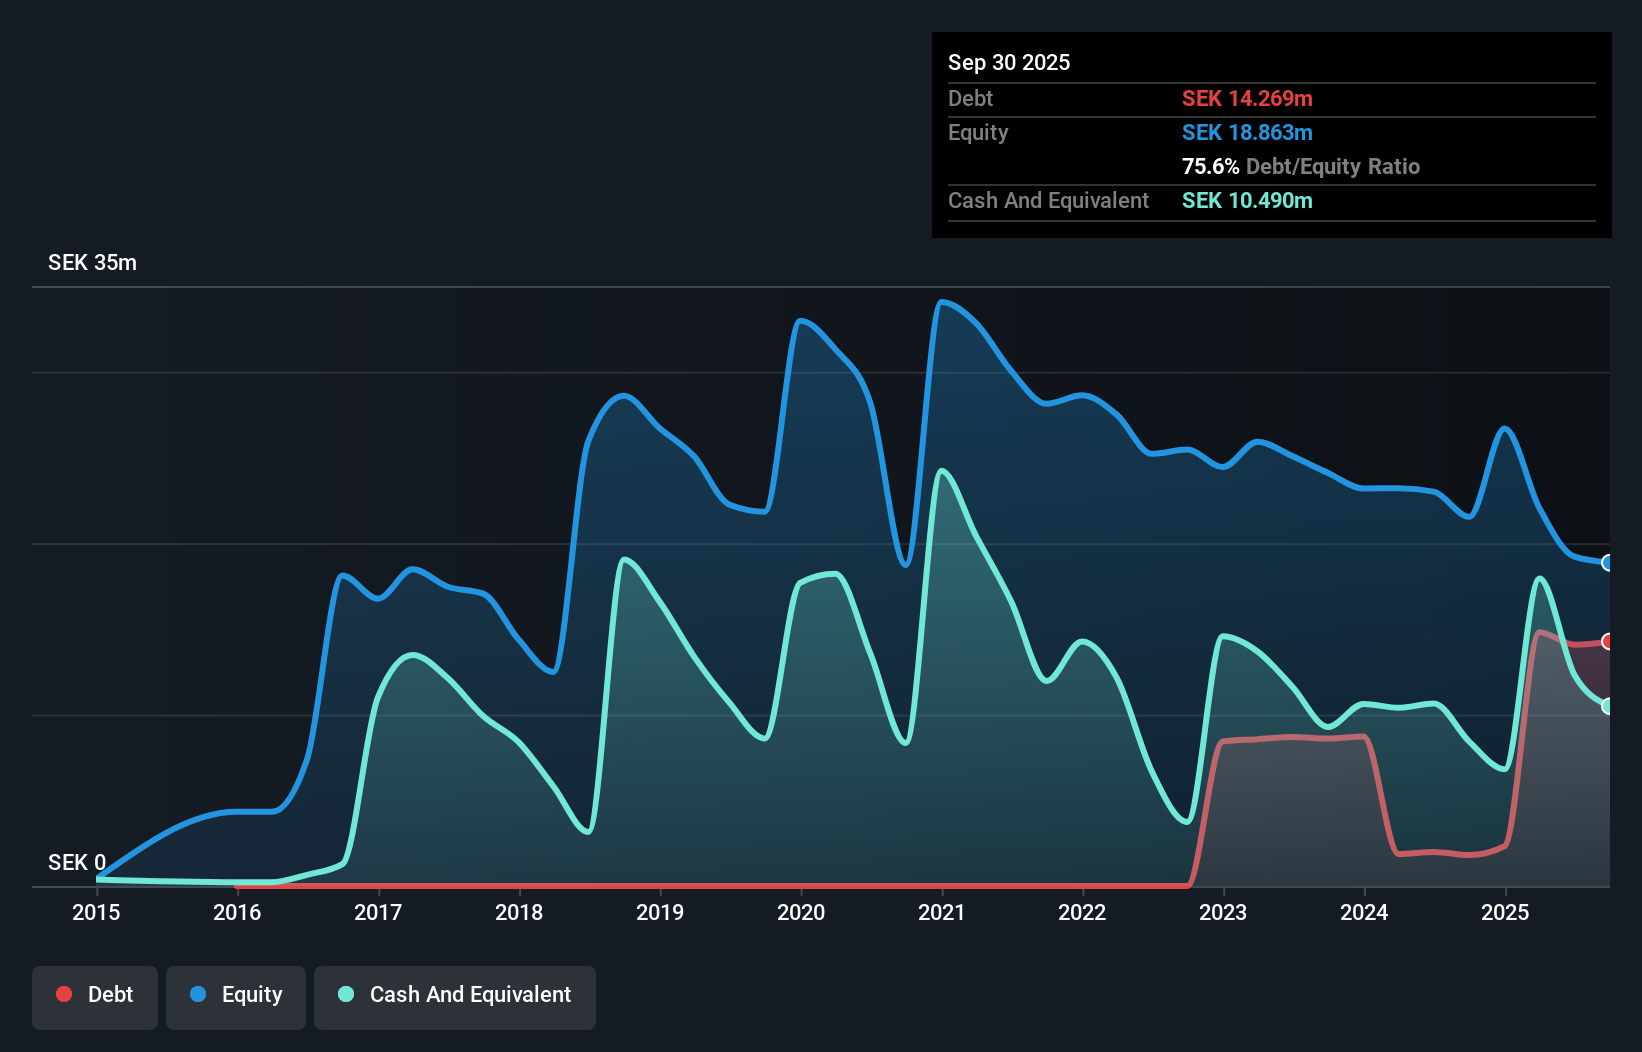
Task: Select the 2021 axis label
Action: pyautogui.click(x=941, y=912)
